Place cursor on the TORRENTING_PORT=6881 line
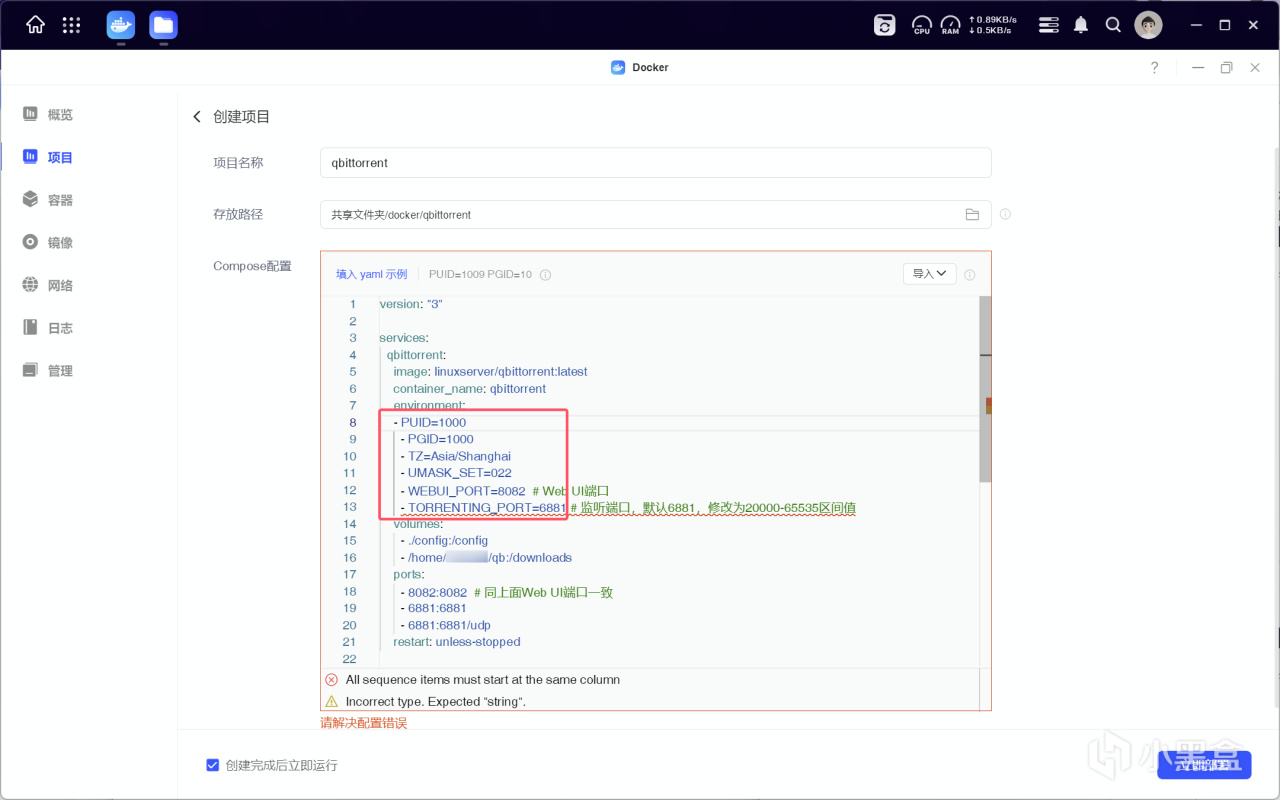The image size is (1280, 800). click(628, 508)
